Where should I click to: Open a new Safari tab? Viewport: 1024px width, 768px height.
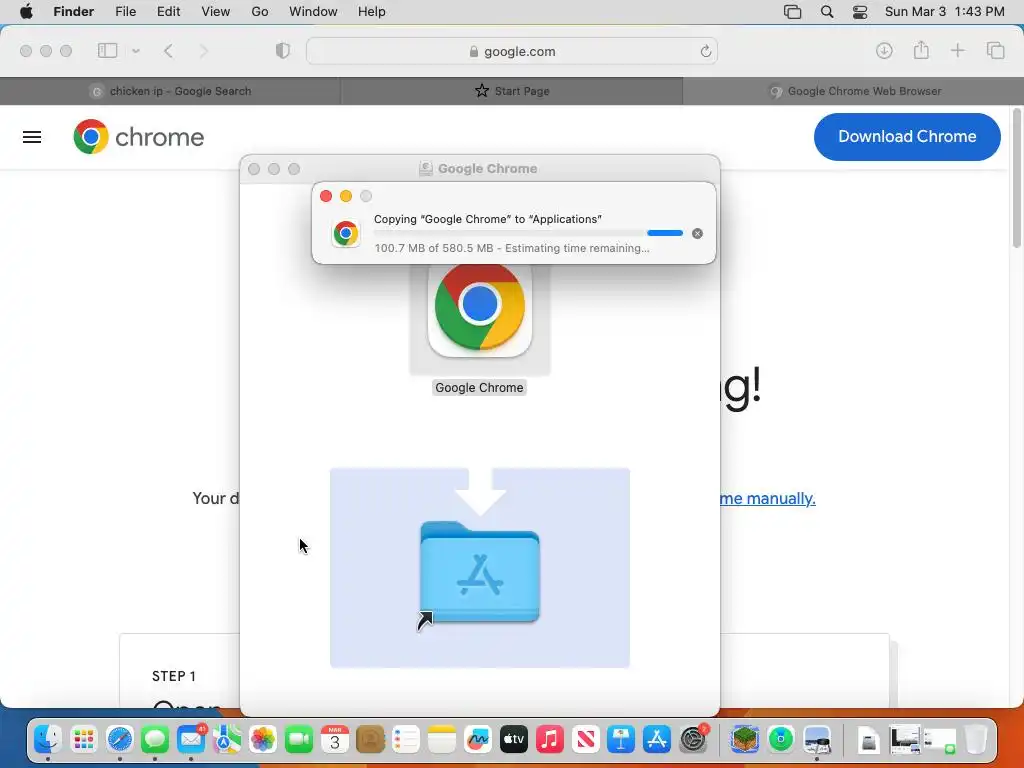point(957,50)
